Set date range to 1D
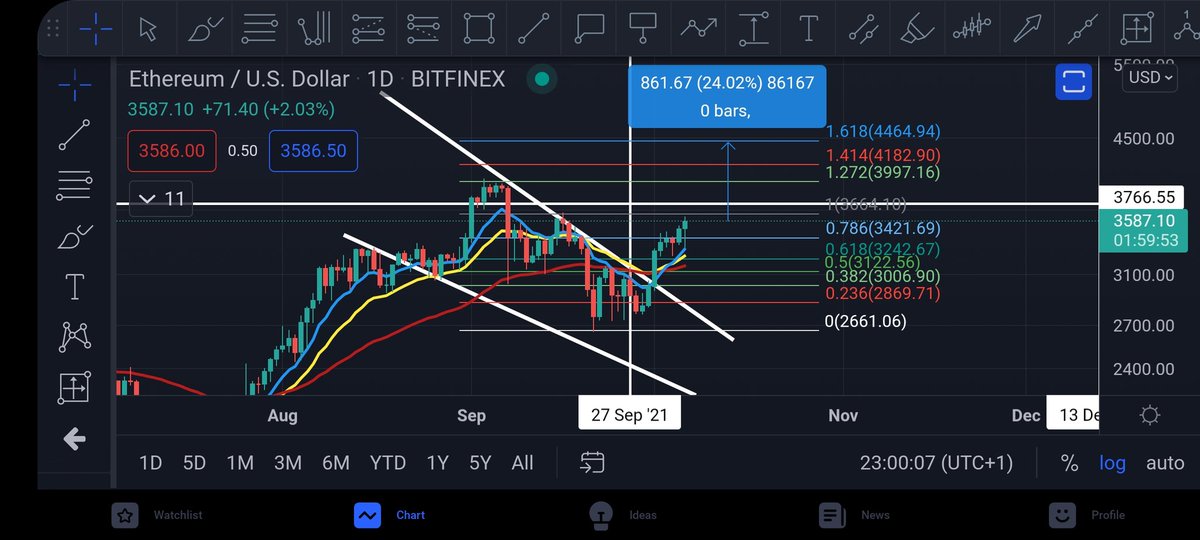Viewport: 1200px width, 540px height. tap(150, 463)
